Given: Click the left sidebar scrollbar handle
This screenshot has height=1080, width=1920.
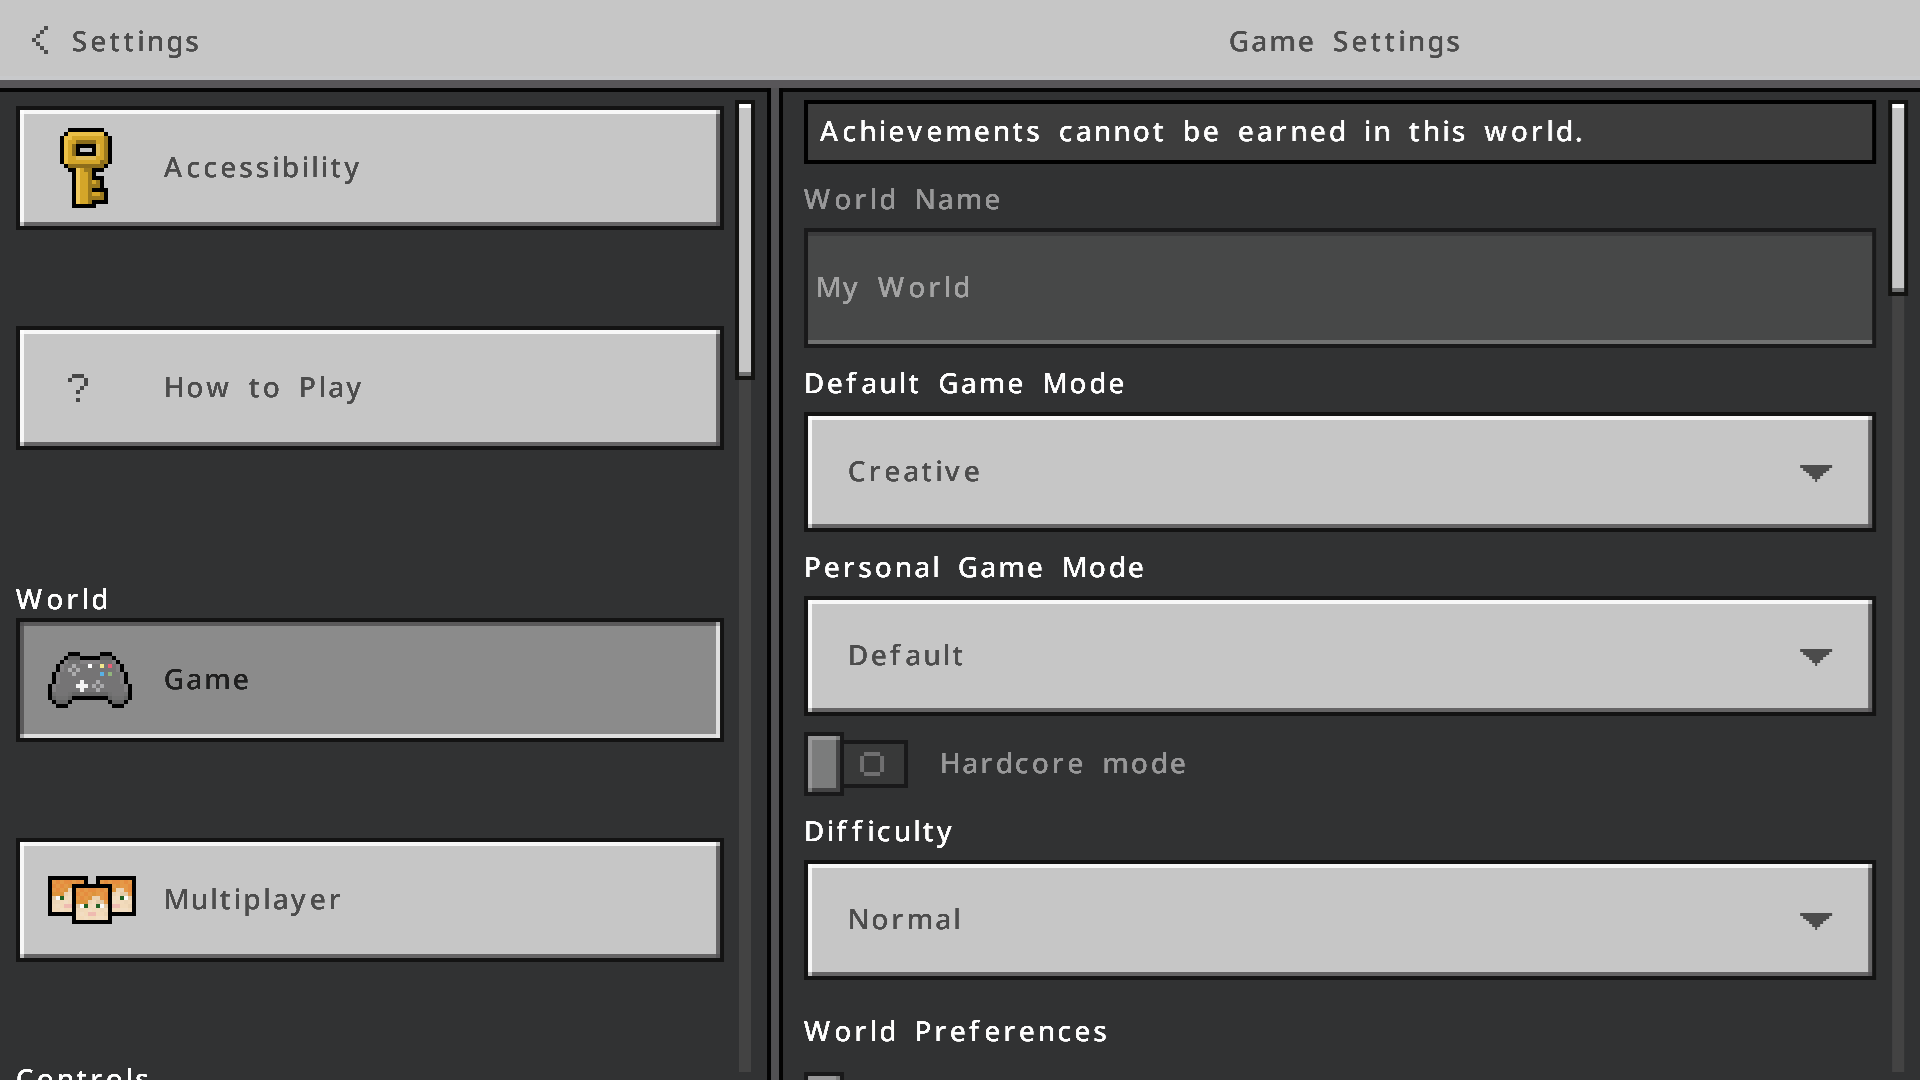Looking at the screenshot, I should (744, 240).
